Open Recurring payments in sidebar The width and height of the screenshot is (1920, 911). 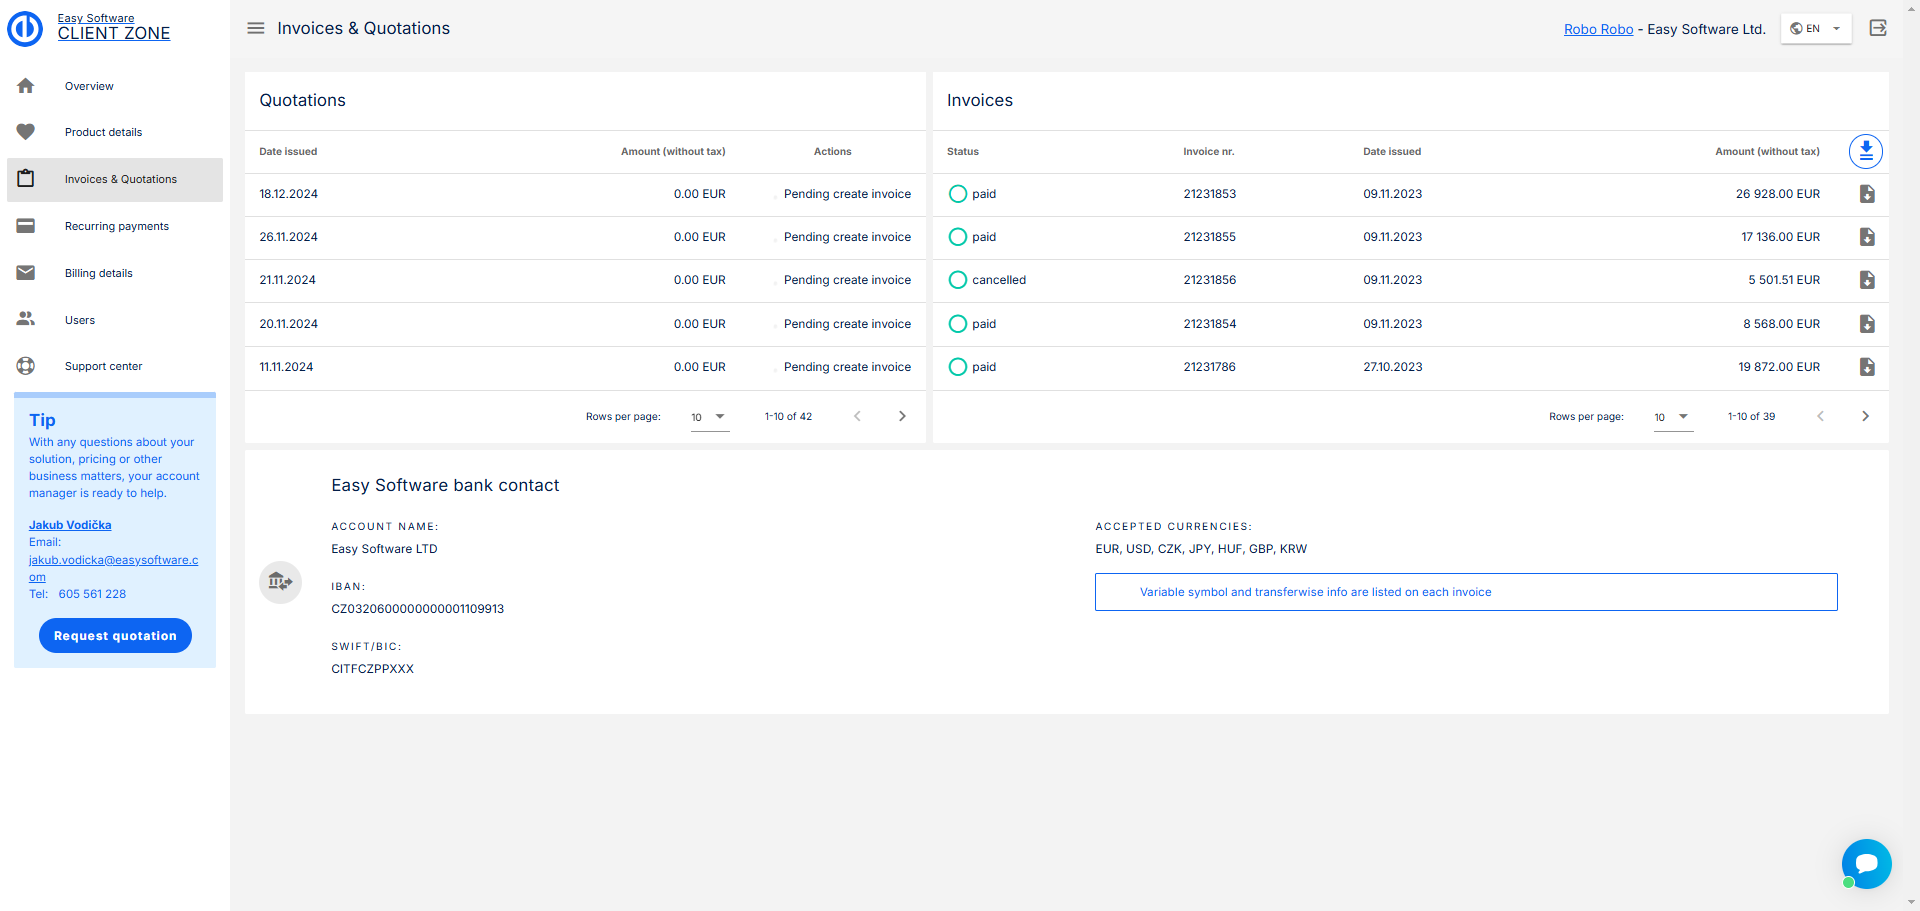point(116,226)
